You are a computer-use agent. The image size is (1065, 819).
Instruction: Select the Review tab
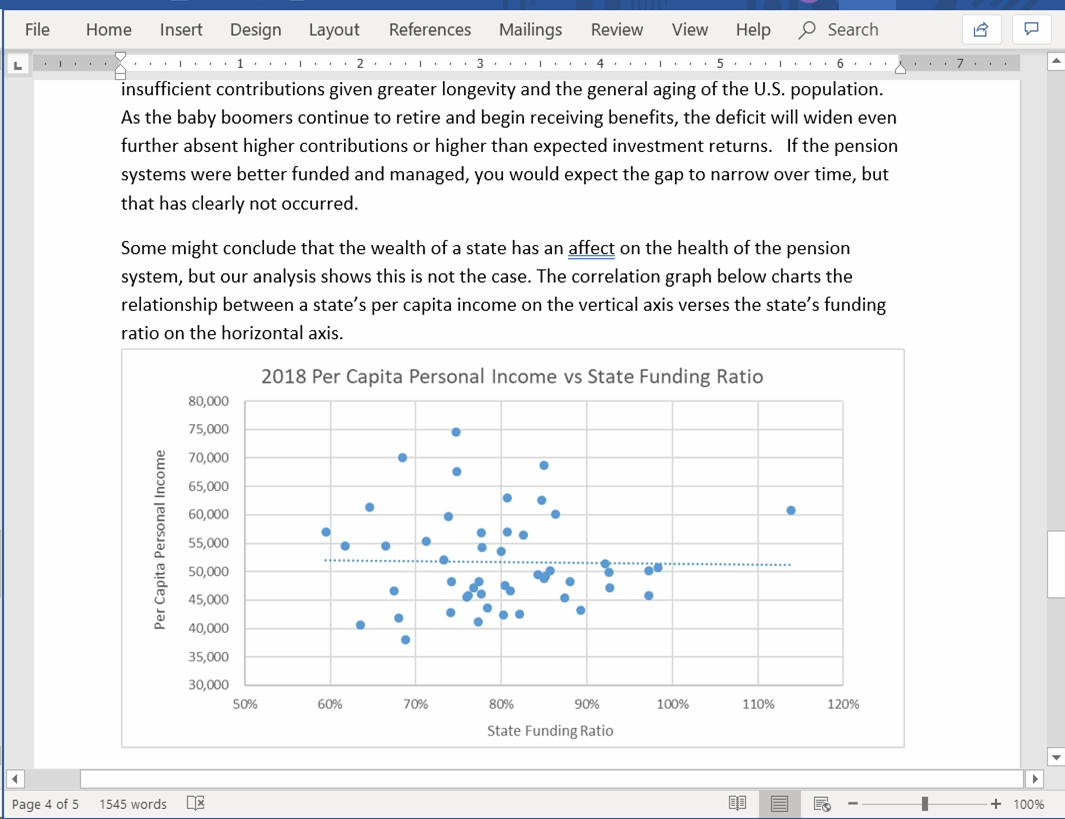click(x=616, y=30)
